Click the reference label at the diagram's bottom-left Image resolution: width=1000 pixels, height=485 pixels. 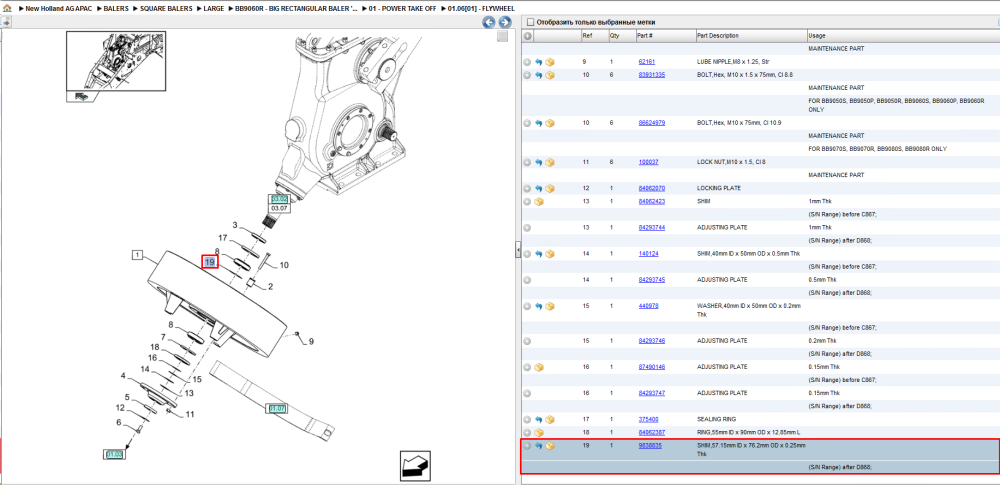point(114,454)
